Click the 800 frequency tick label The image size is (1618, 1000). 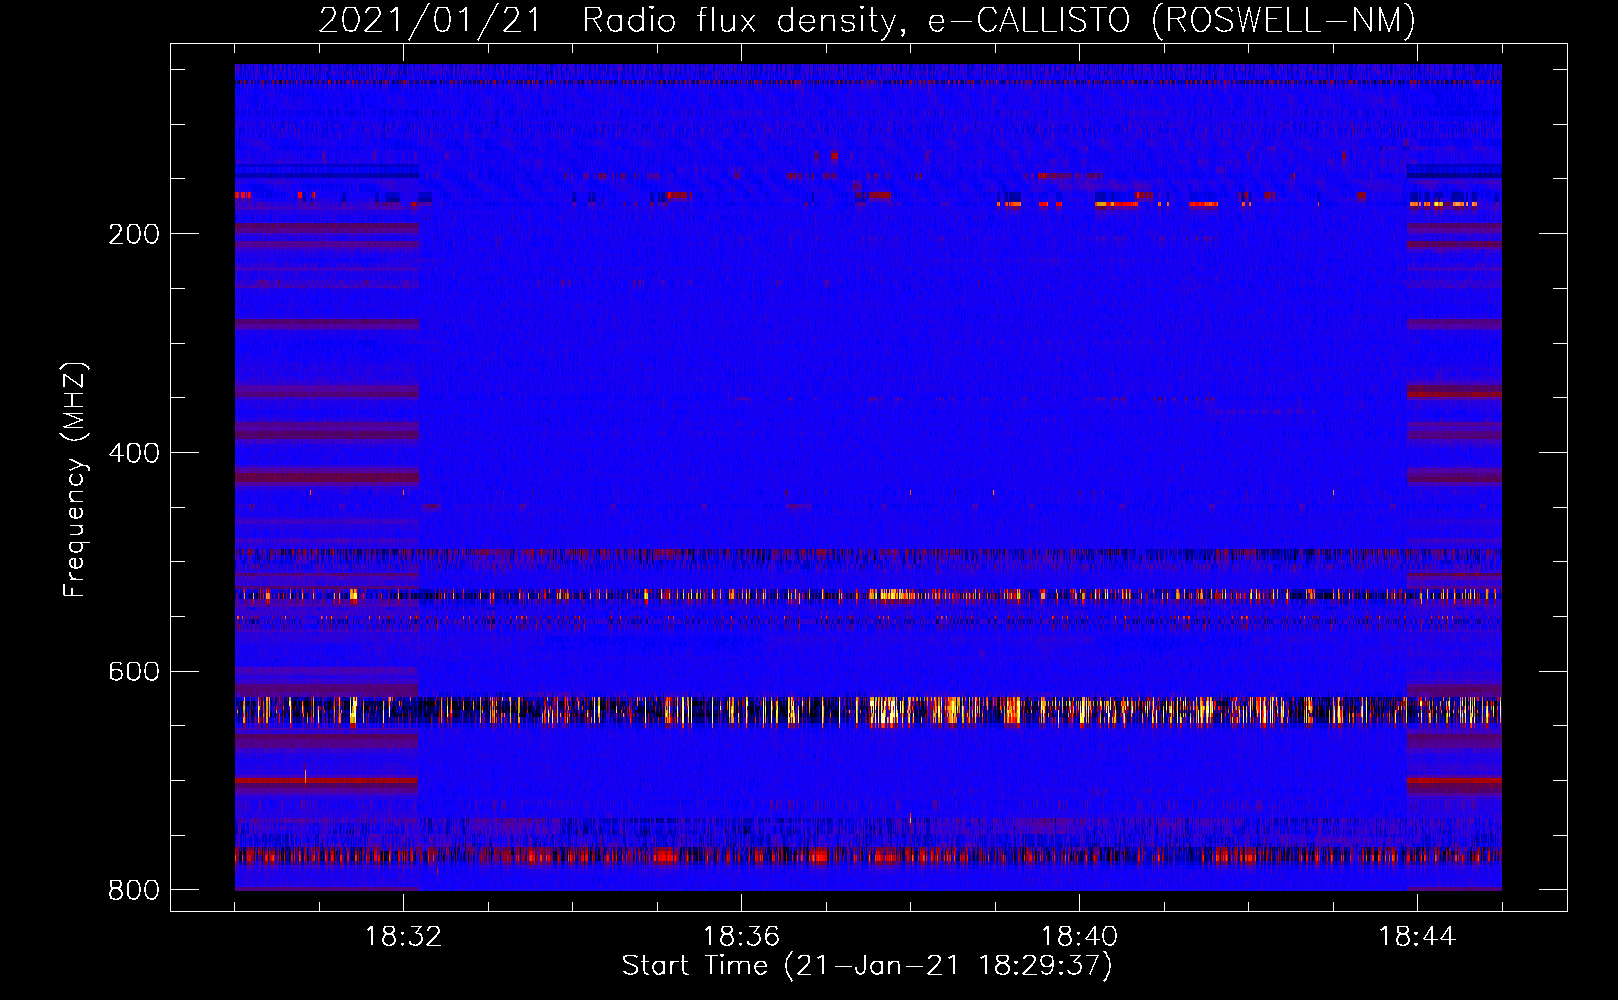pyautogui.click(x=134, y=890)
